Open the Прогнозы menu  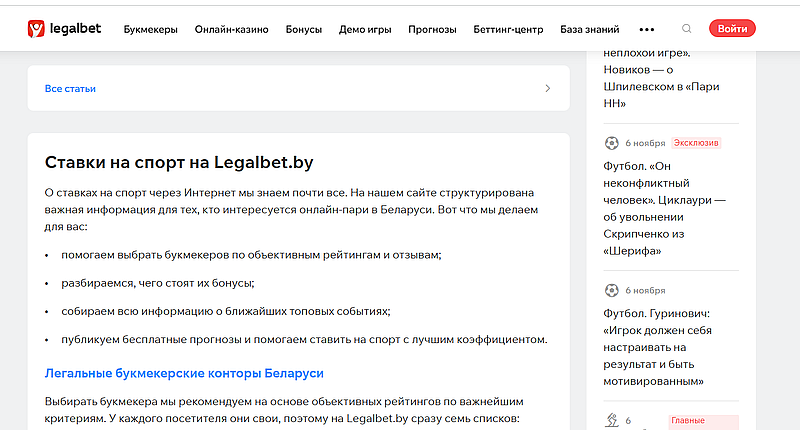(432, 30)
